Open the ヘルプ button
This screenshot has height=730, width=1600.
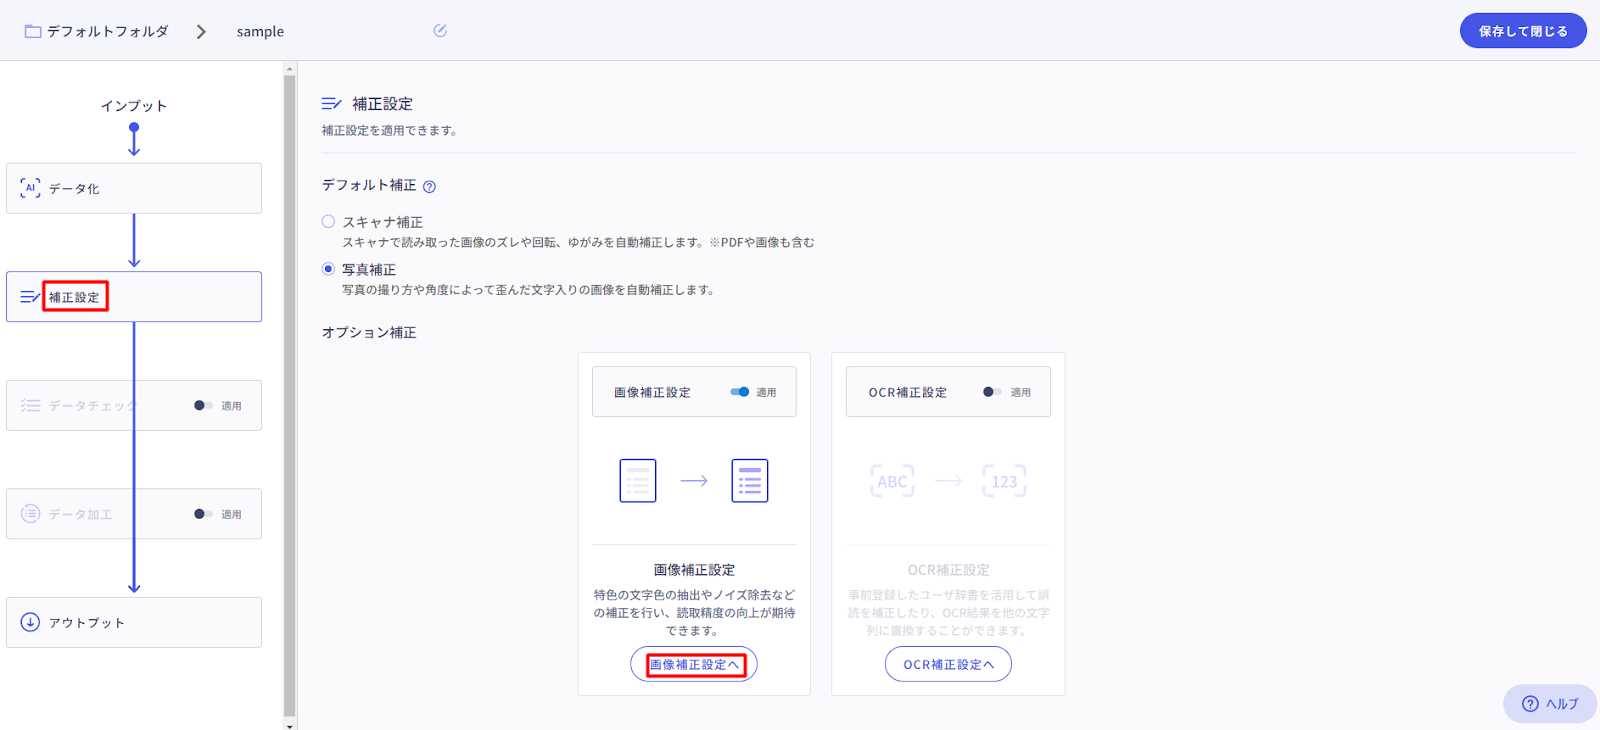pyautogui.click(x=1550, y=704)
